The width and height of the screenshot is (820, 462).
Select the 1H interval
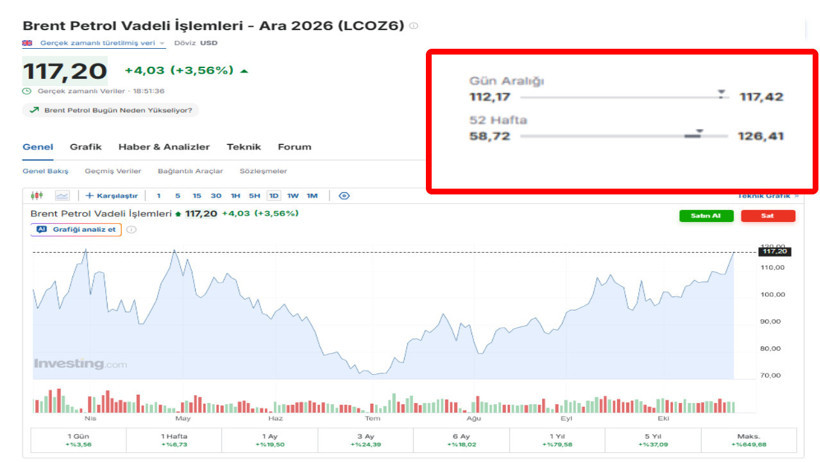[x=235, y=196]
